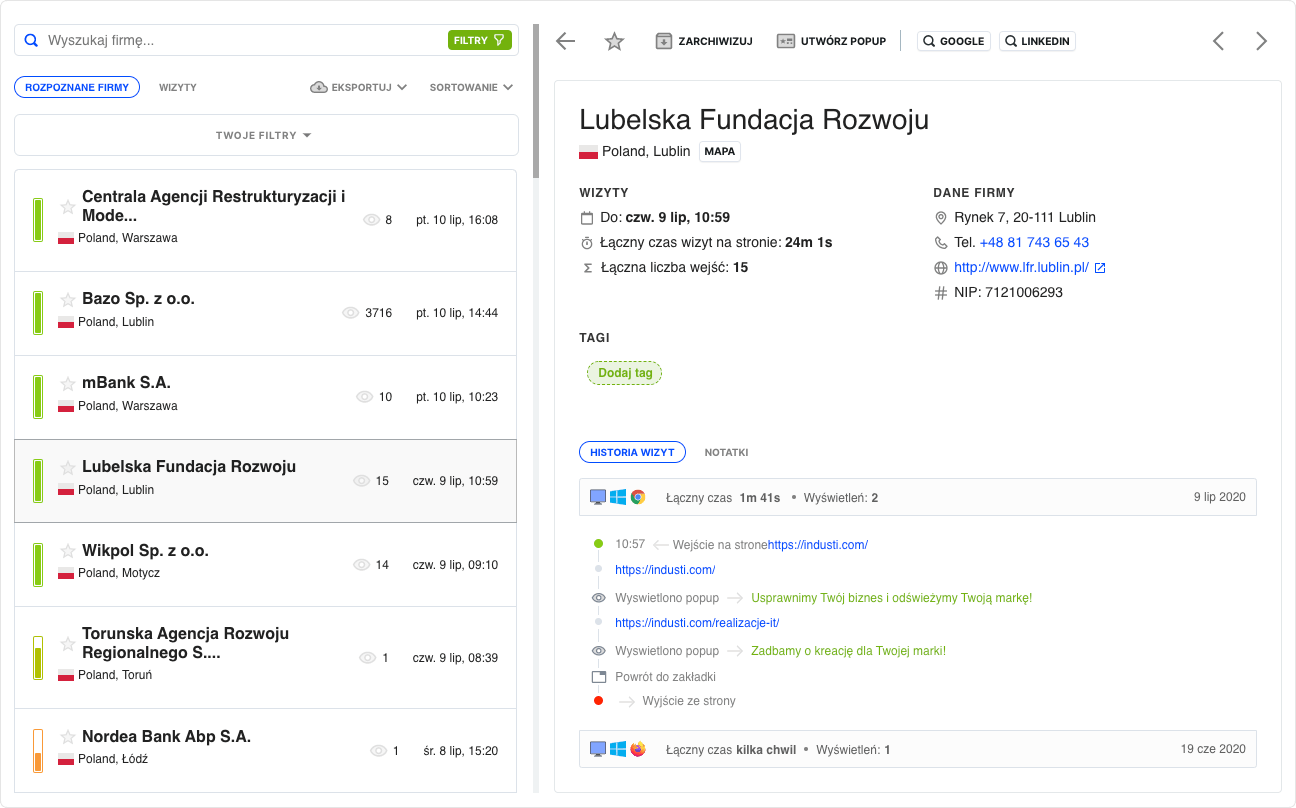Open the Mapa button
The image size is (1296, 808).
(x=720, y=152)
